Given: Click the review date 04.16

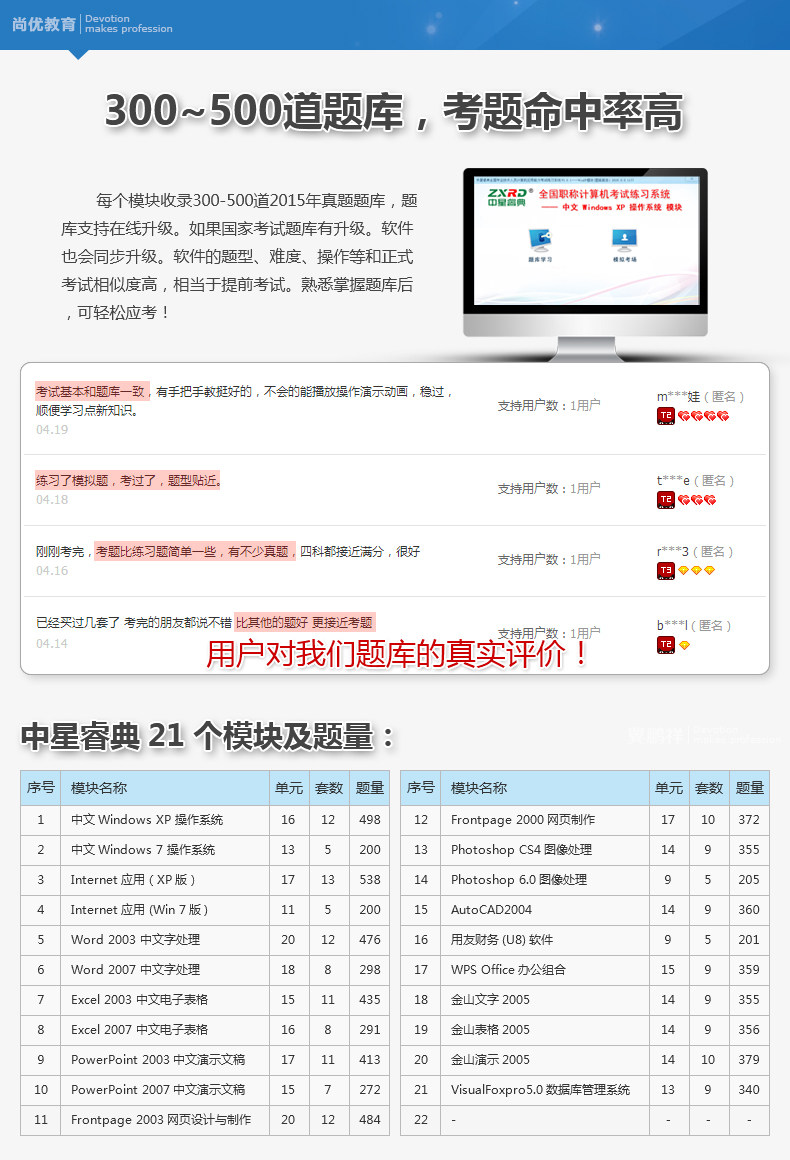Looking at the screenshot, I should click(x=52, y=571).
